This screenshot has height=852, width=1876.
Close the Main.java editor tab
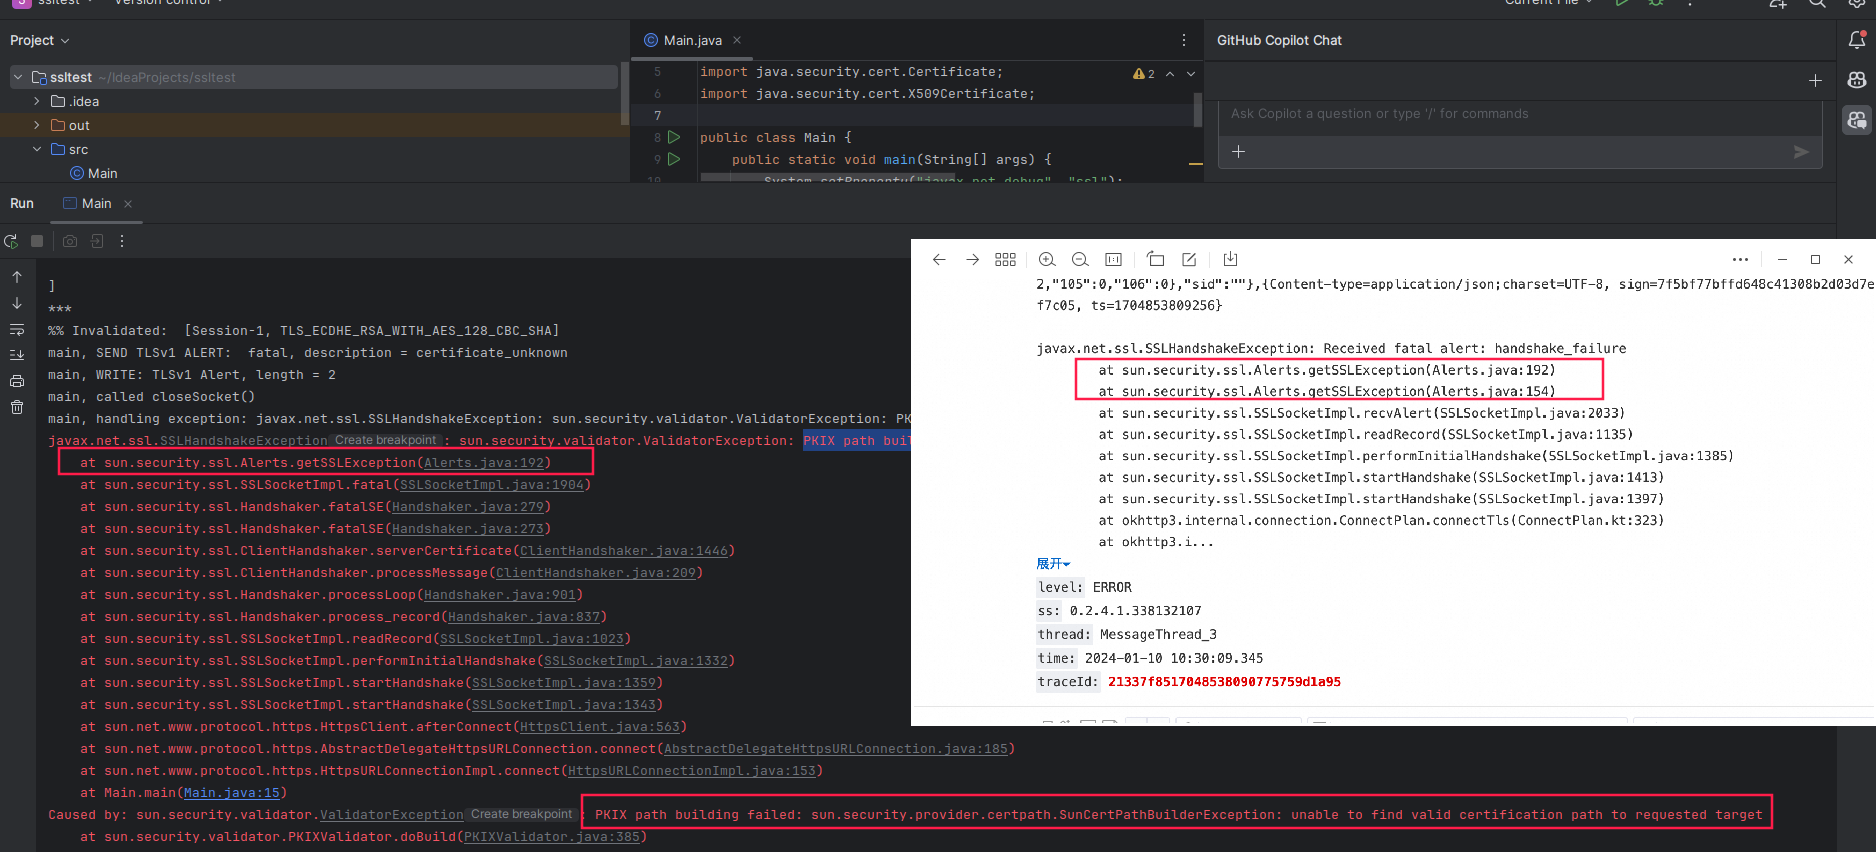[737, 40]
